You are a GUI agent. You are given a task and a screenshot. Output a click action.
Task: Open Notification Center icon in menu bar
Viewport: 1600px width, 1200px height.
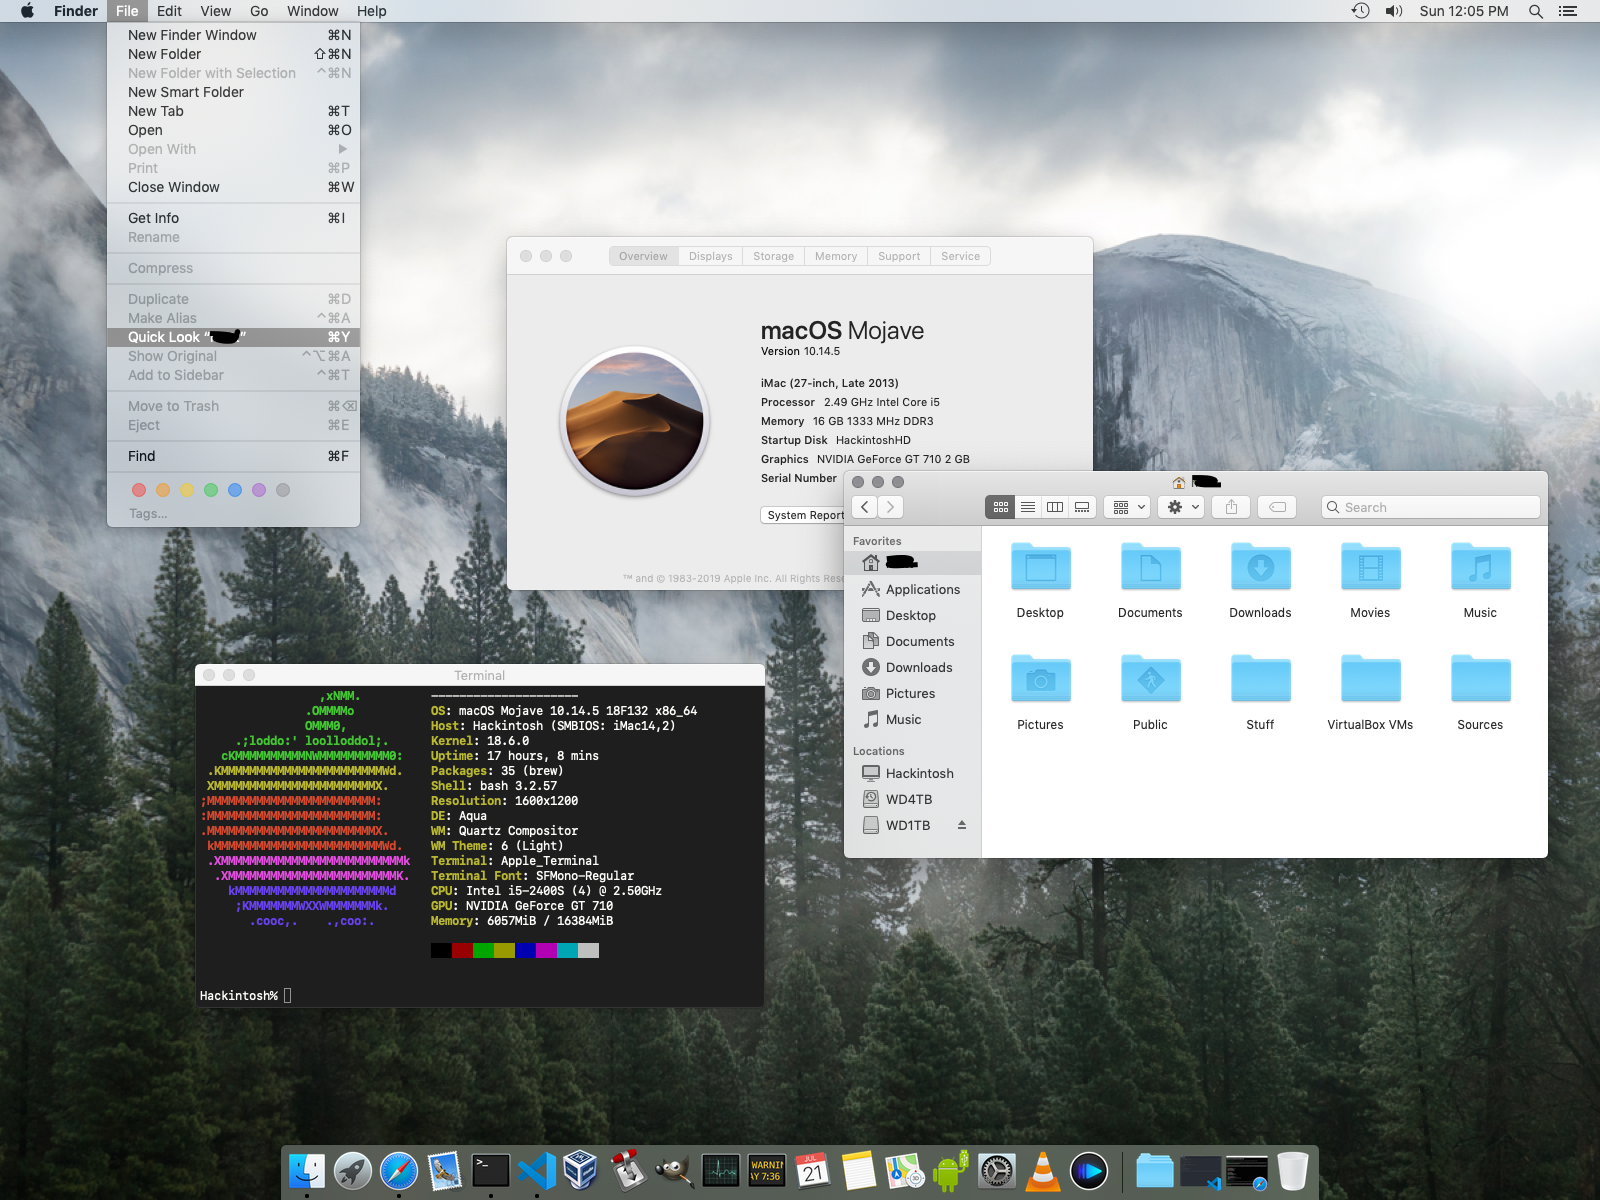[x=1568, y=11]
